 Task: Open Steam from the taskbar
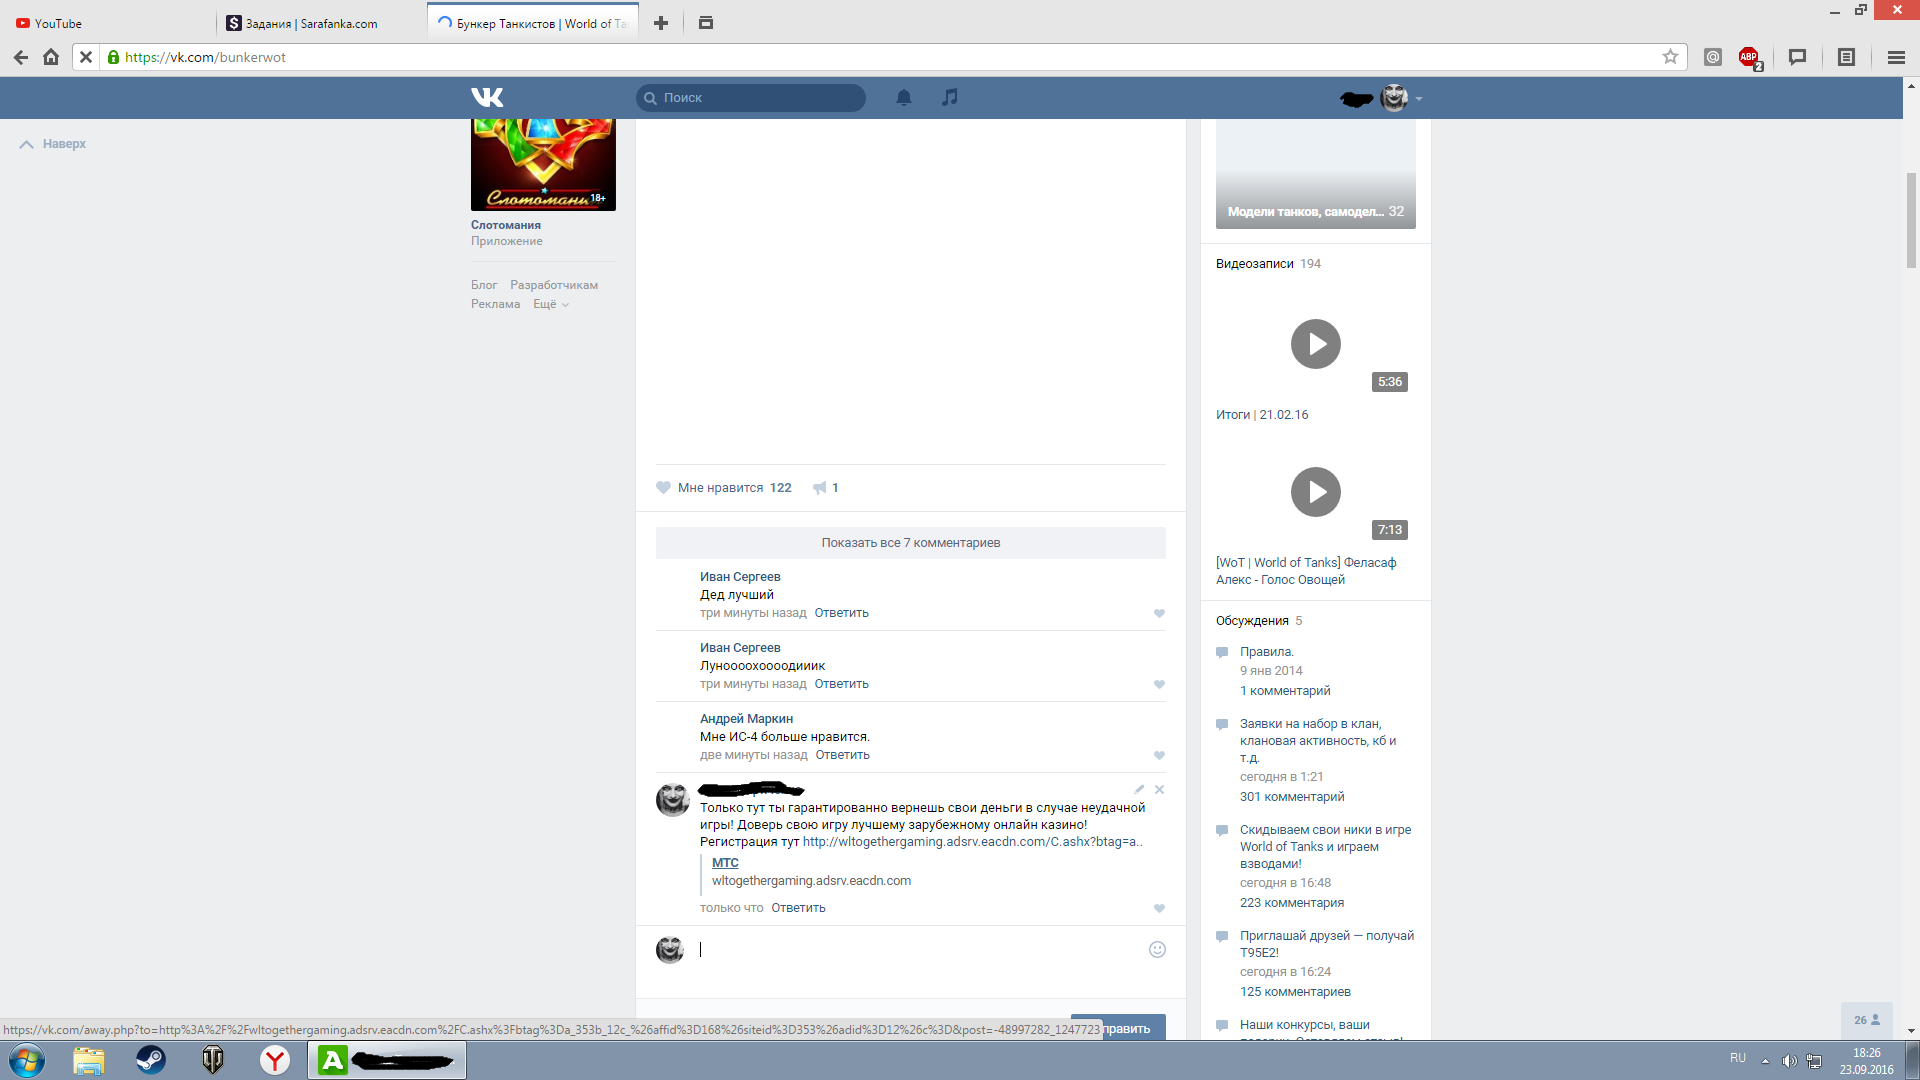click(x=151, y=1059)
